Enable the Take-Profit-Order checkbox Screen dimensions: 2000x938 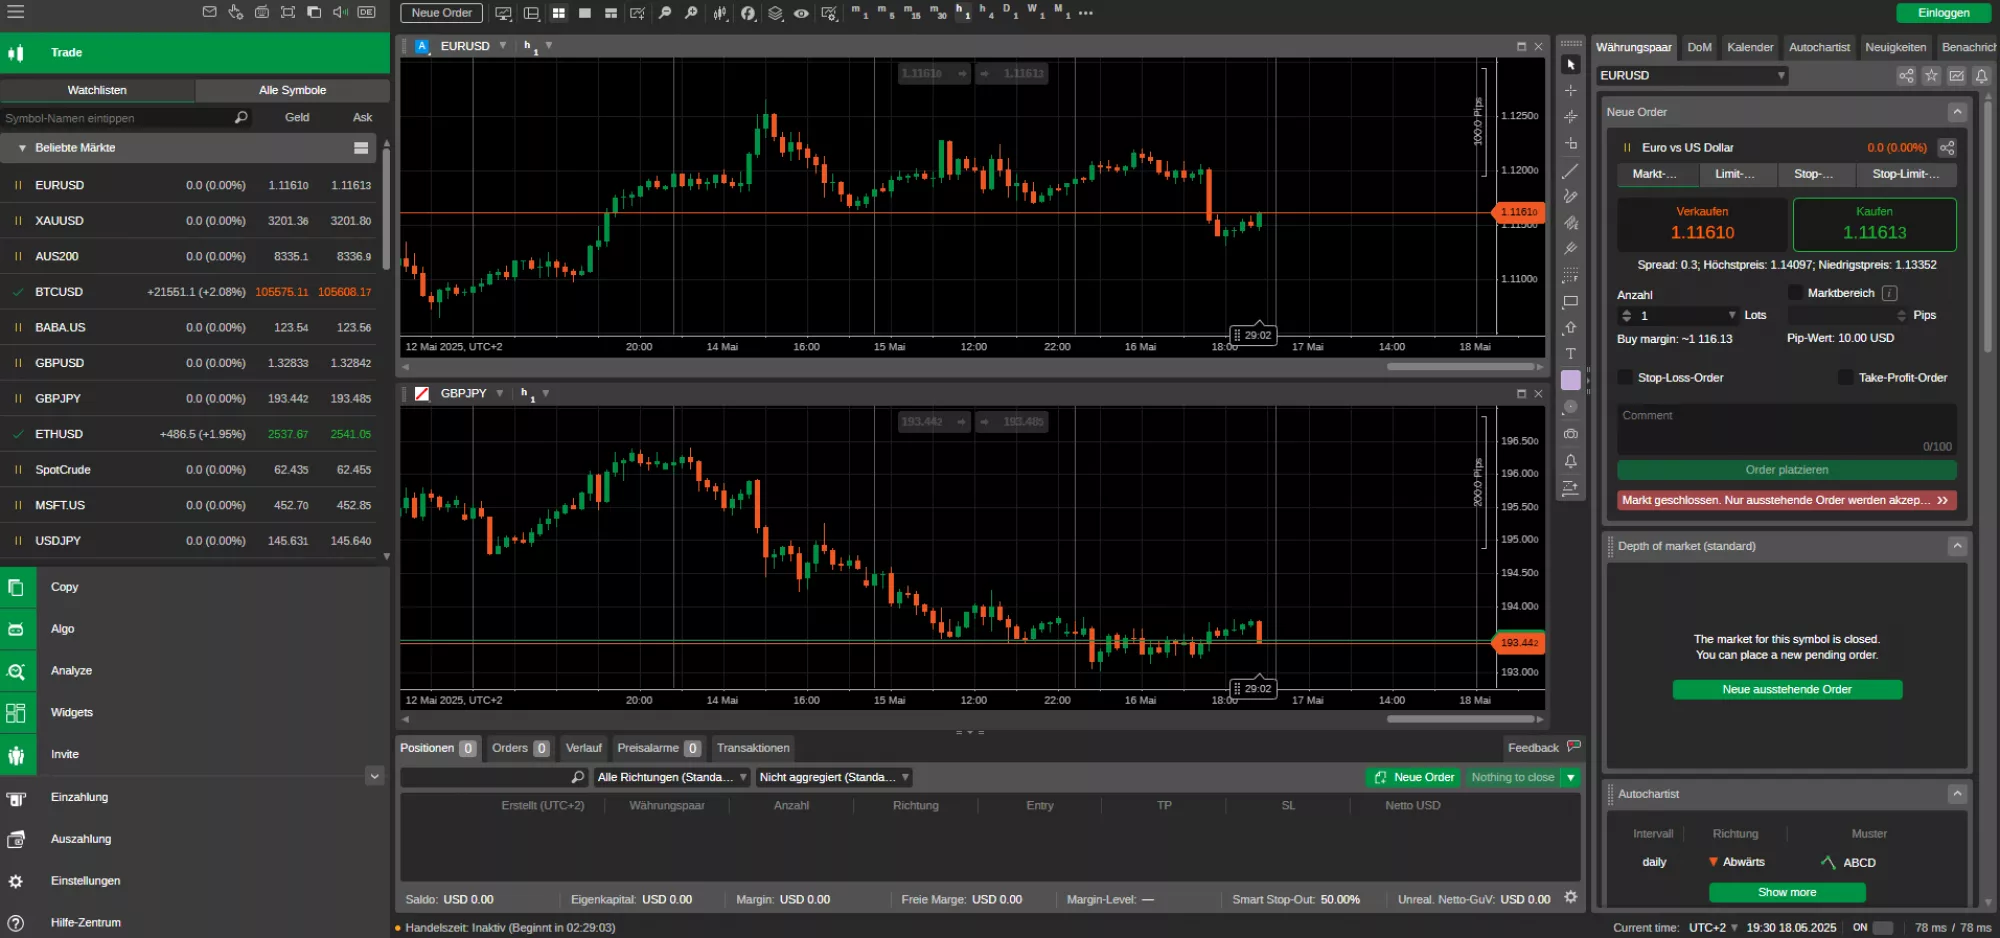click(1845, 378)
